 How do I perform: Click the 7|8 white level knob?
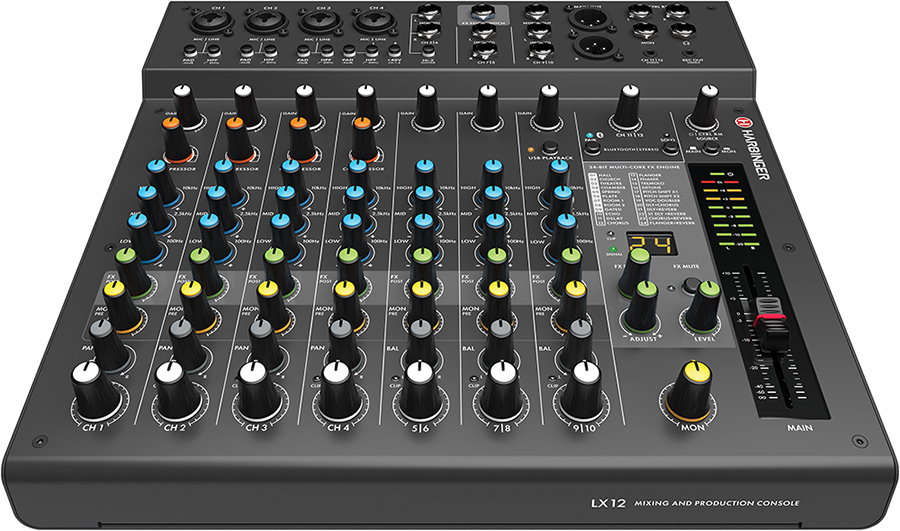tap(502, 392)
